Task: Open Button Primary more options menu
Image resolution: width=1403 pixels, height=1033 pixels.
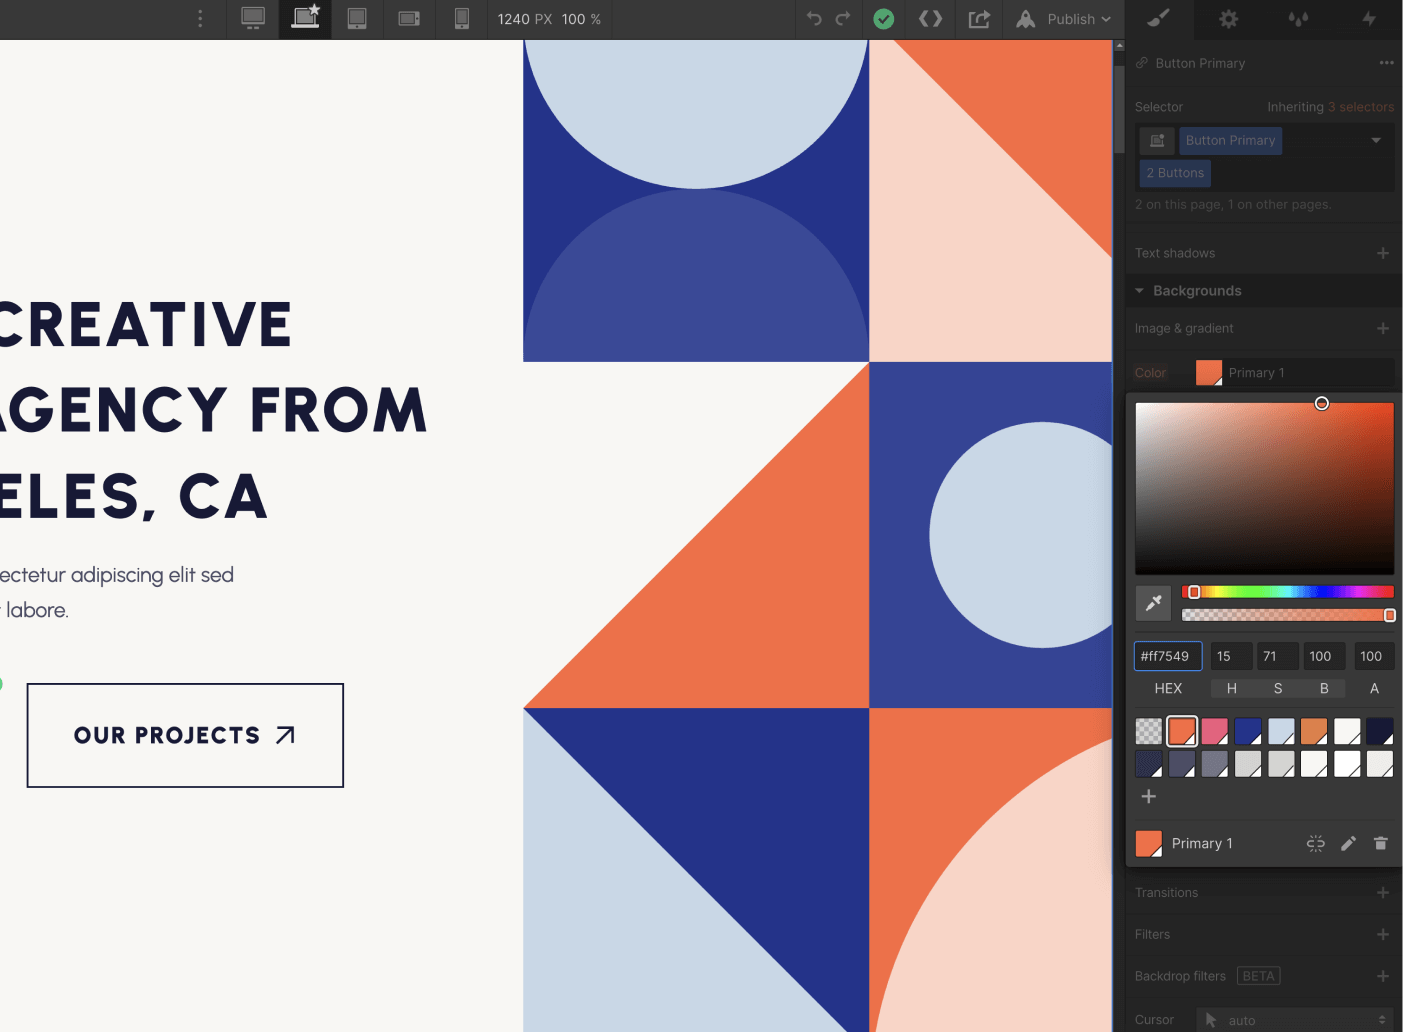Action: click(x=1386, y=63)
